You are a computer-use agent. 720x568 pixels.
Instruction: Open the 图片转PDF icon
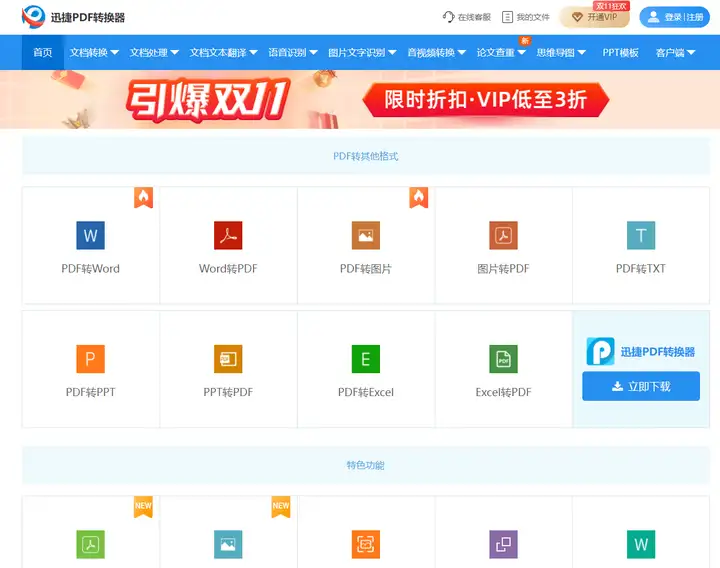pos(503,235)
